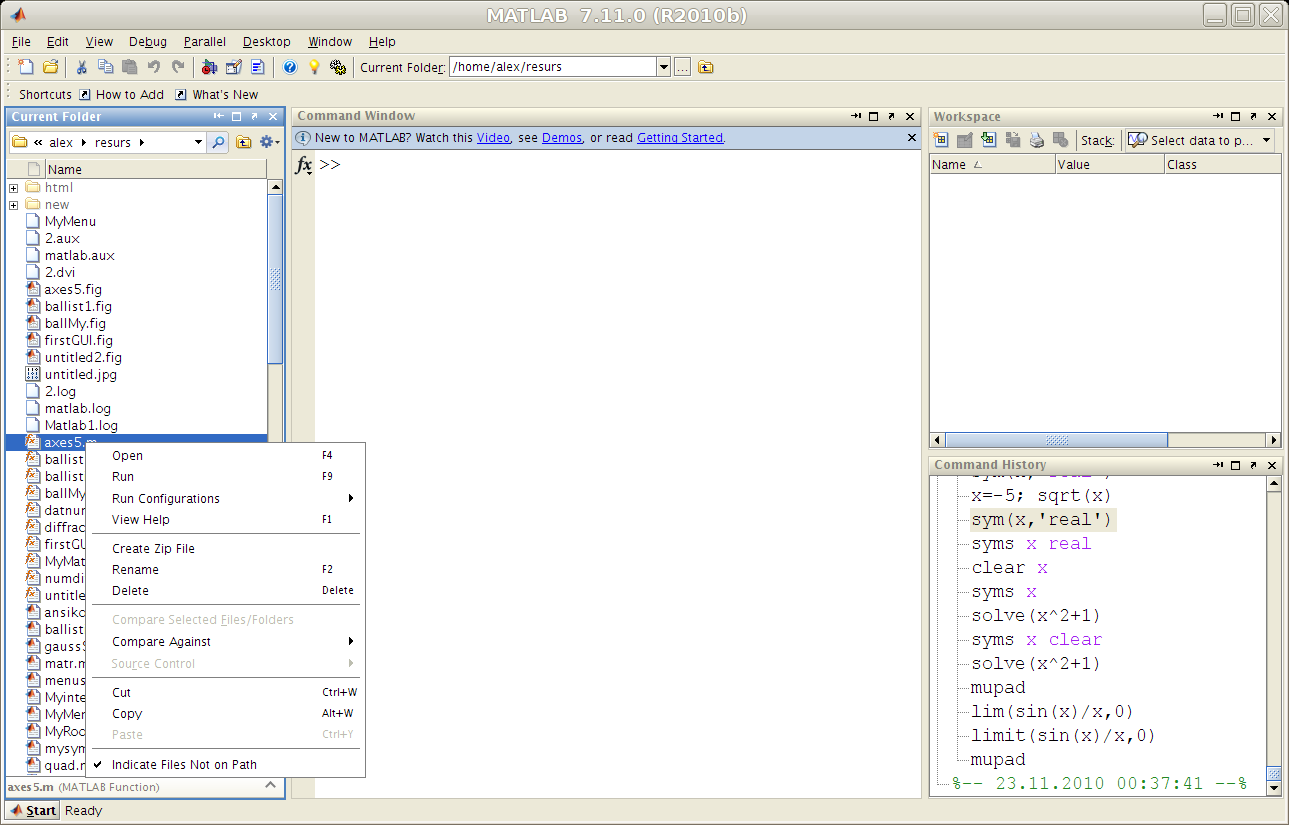Expand the new folder
Image resolution: width=1289 pixels, height=825 pixels.
pyautogui.click(x=13, y=205)
